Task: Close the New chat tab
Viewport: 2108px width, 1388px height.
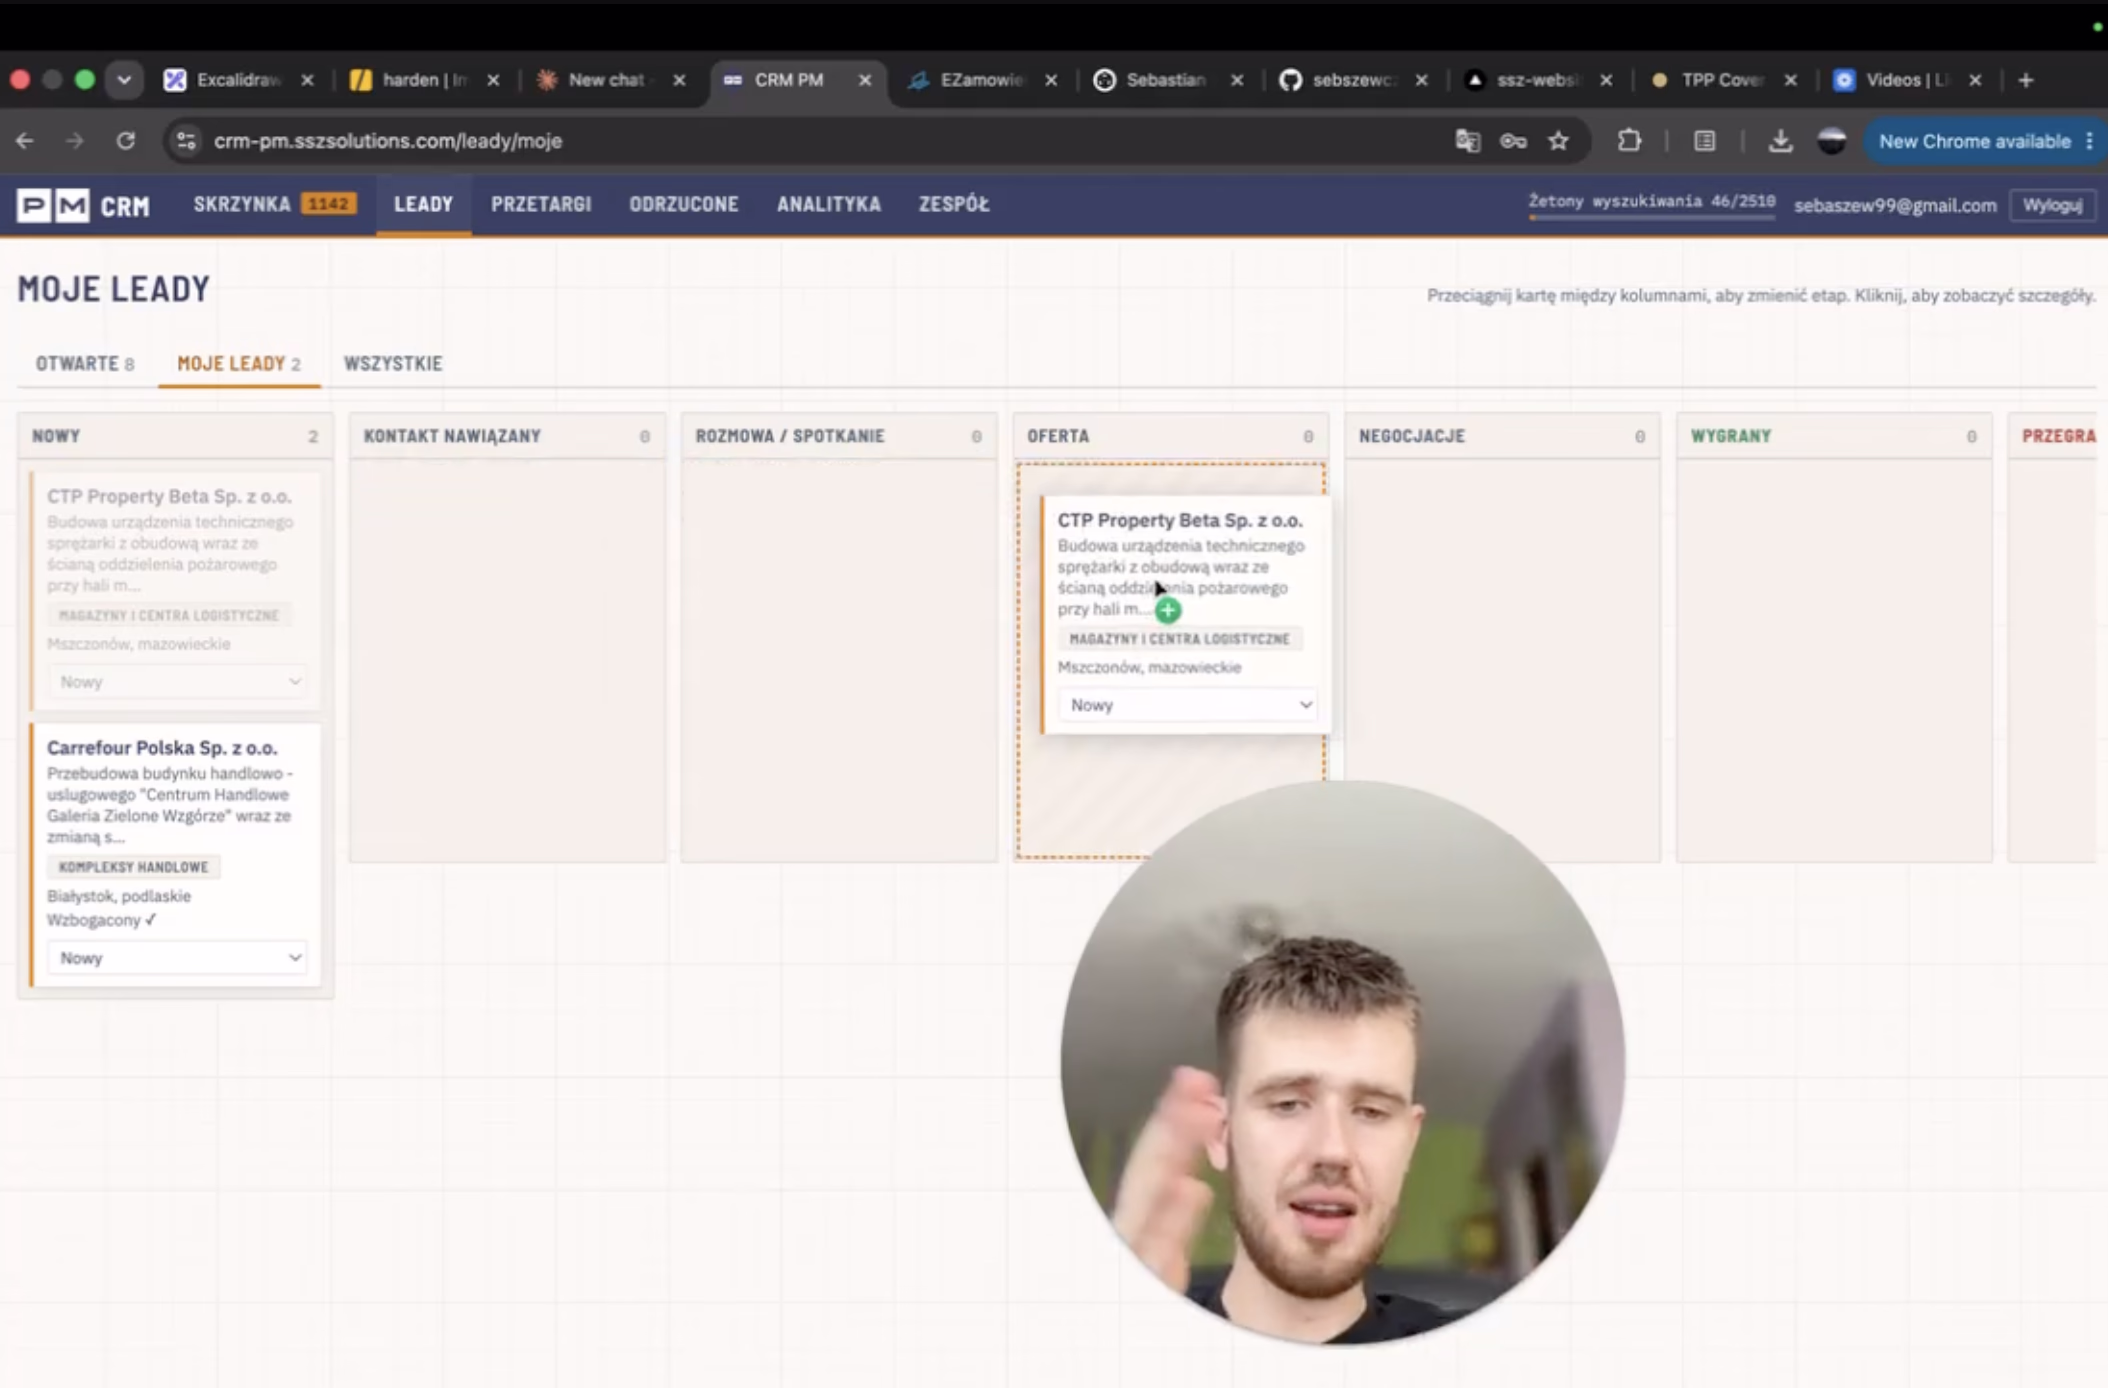Action: pyautogui.click(x=680, y=80)
